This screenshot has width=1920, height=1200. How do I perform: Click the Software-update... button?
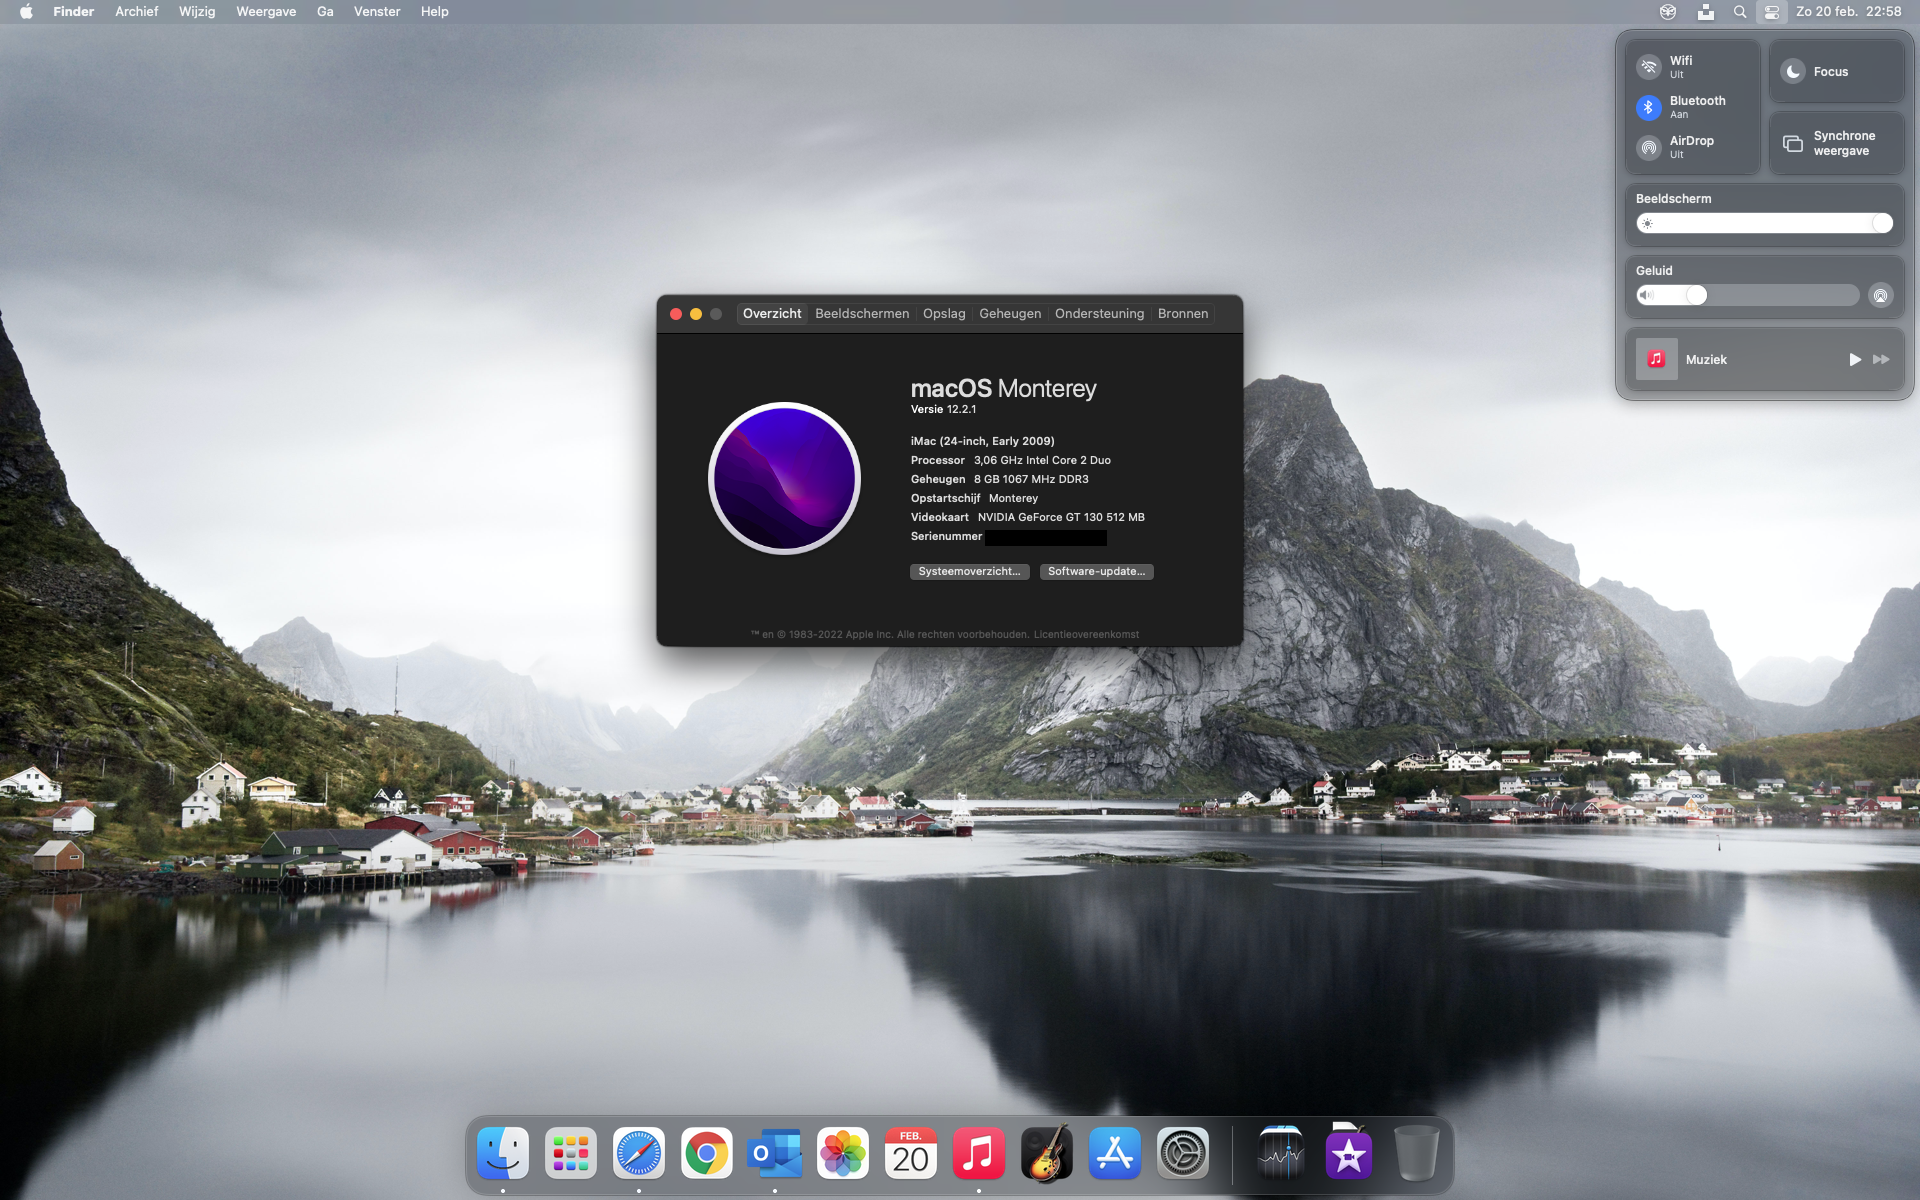[1096, 572]
